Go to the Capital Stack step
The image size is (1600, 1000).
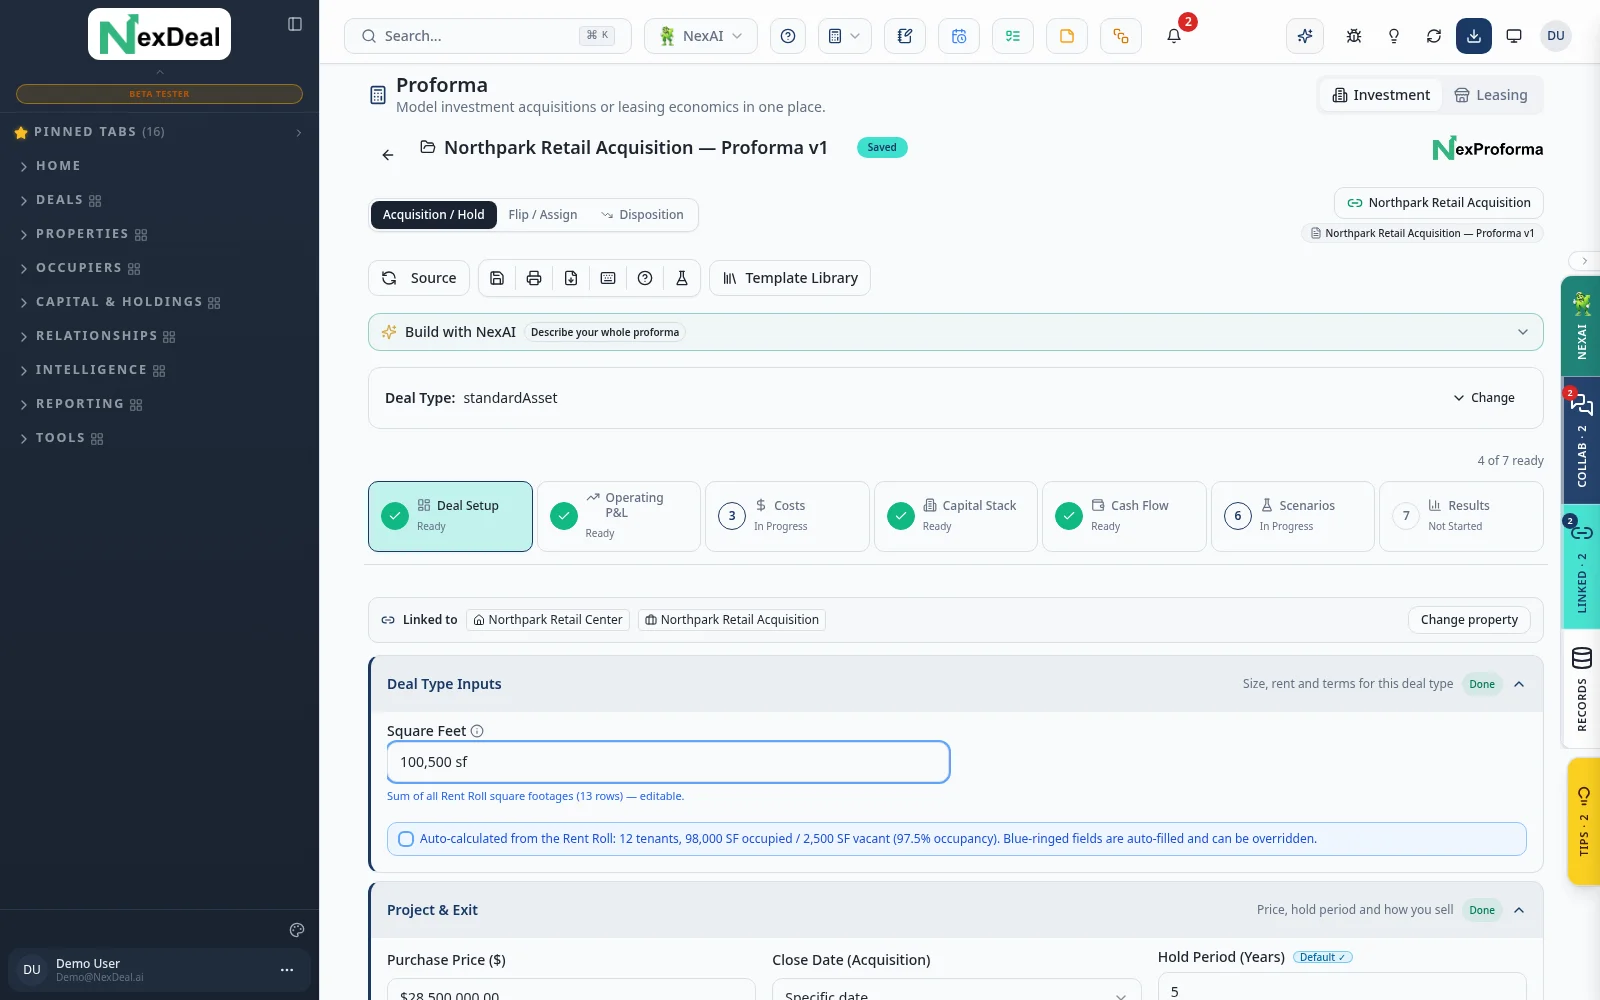pos(956,516)
